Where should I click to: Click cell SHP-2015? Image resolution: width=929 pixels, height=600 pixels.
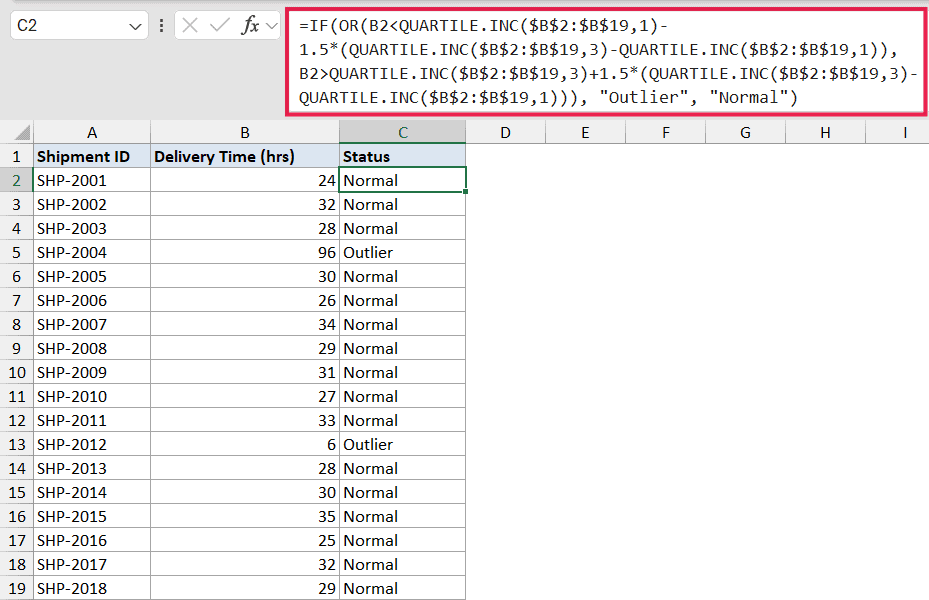click(92, 516)
